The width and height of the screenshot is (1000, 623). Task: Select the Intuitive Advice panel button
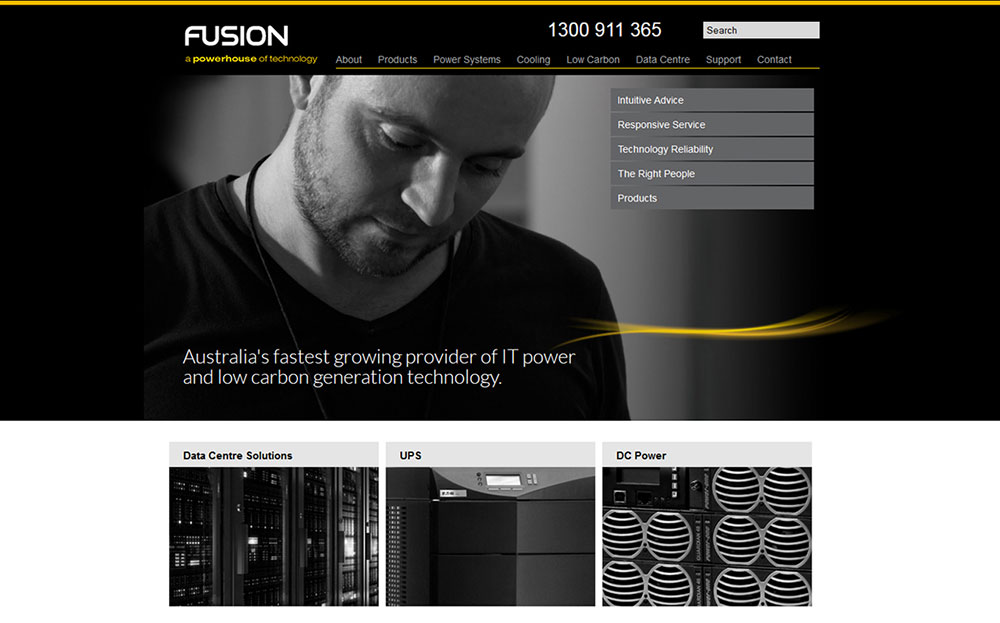(712, 100)
